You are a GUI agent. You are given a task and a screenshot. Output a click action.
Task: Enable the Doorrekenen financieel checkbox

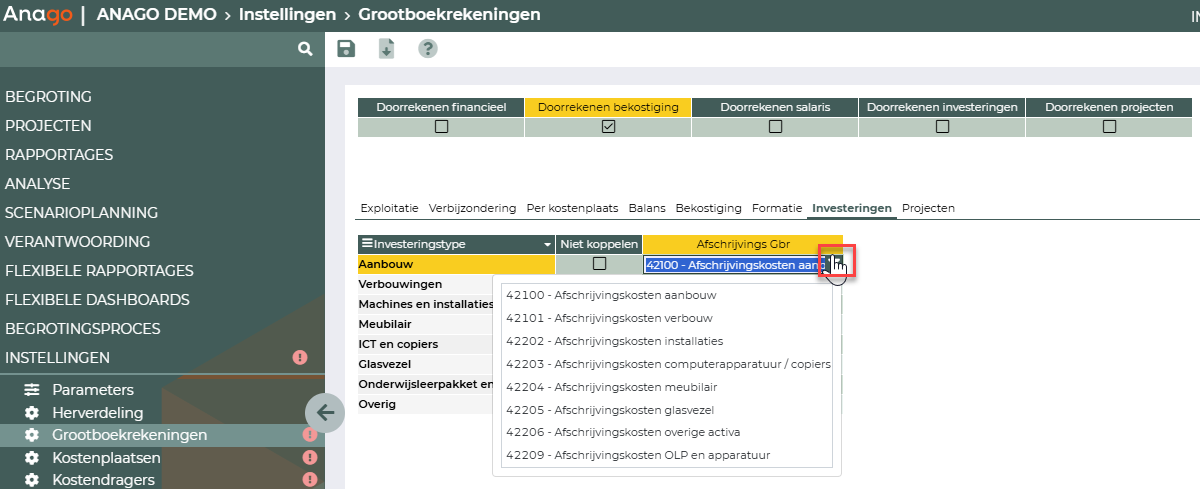(441, 126)
